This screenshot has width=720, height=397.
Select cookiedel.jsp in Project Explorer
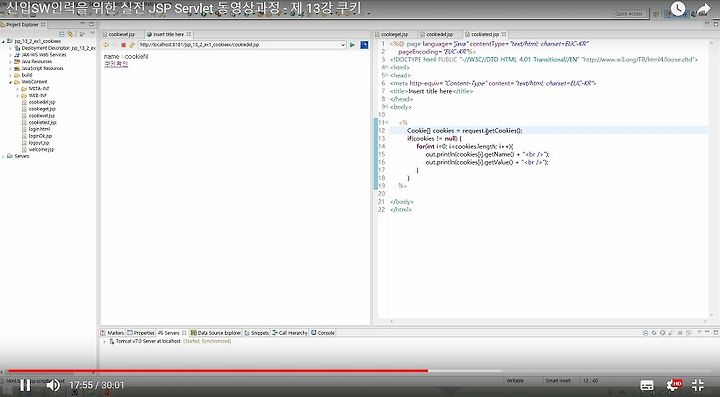42,102
